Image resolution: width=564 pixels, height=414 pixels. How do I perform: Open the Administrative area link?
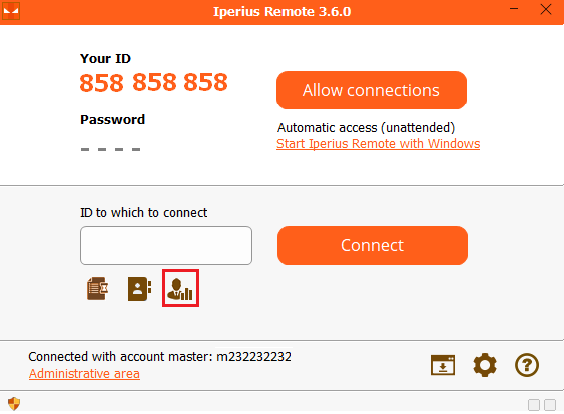[84, 374]
